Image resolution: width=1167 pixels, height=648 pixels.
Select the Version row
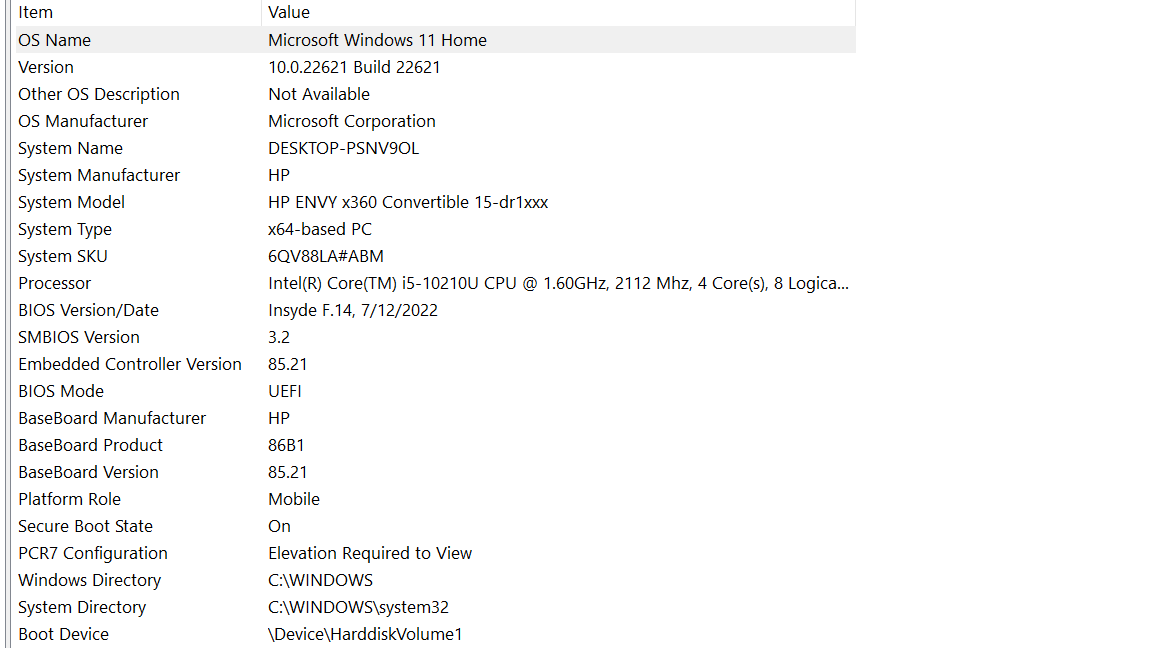(435, 67)
